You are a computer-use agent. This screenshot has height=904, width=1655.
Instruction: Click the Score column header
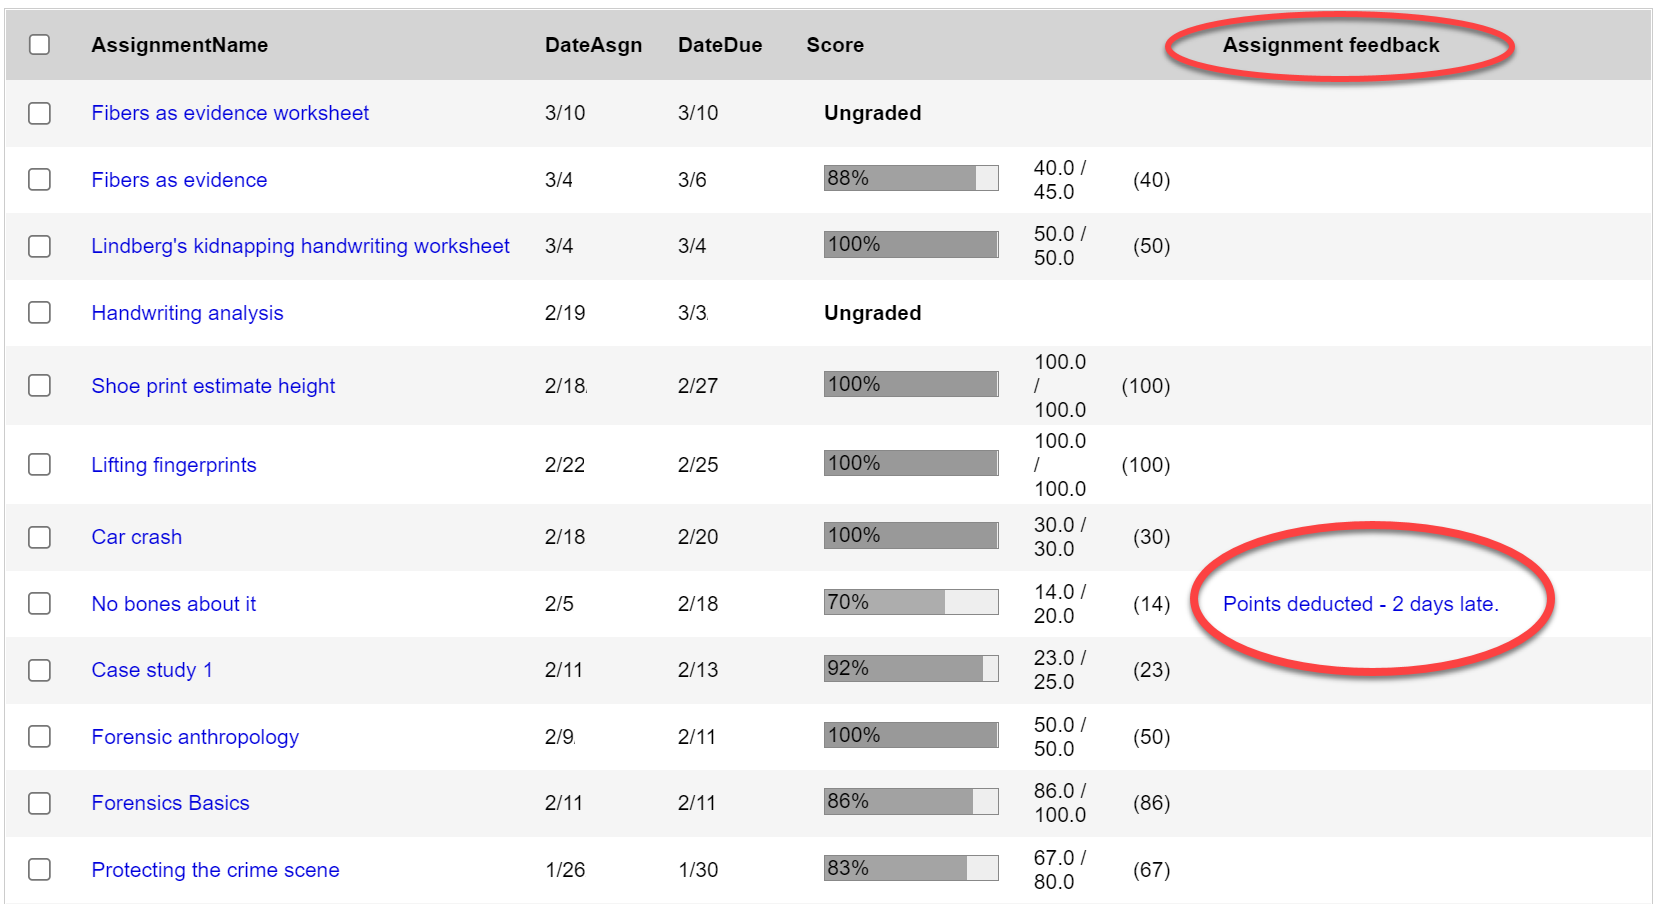pos(835,45)
